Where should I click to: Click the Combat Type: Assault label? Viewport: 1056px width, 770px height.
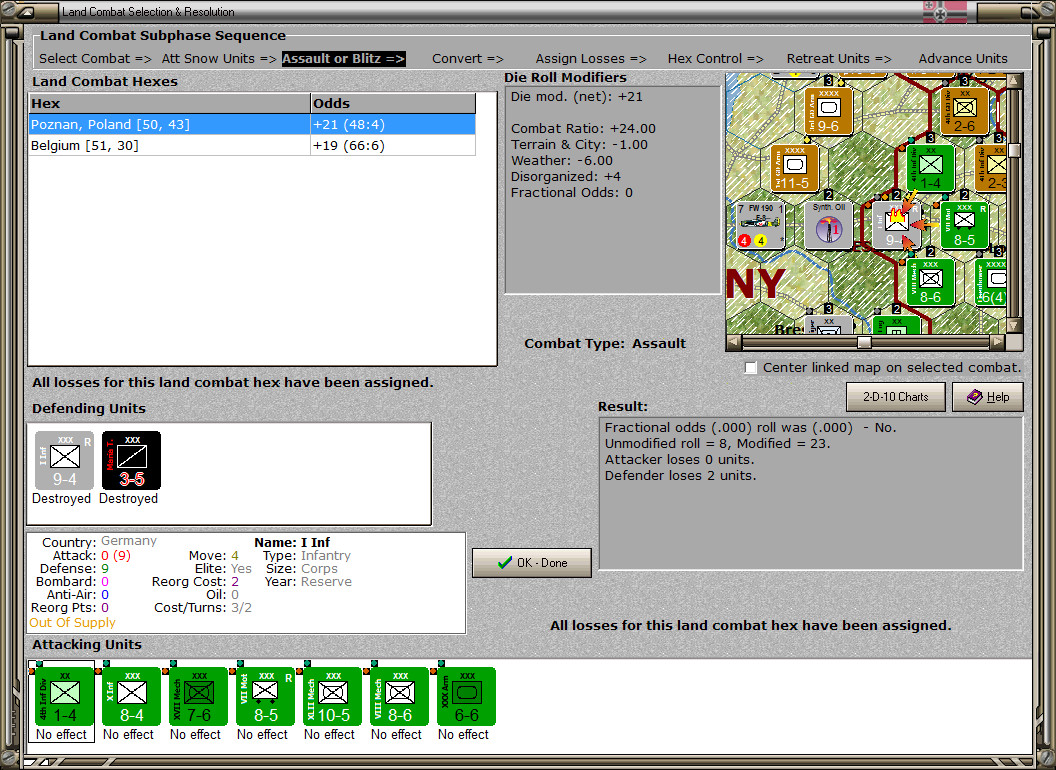pos(605,344)
